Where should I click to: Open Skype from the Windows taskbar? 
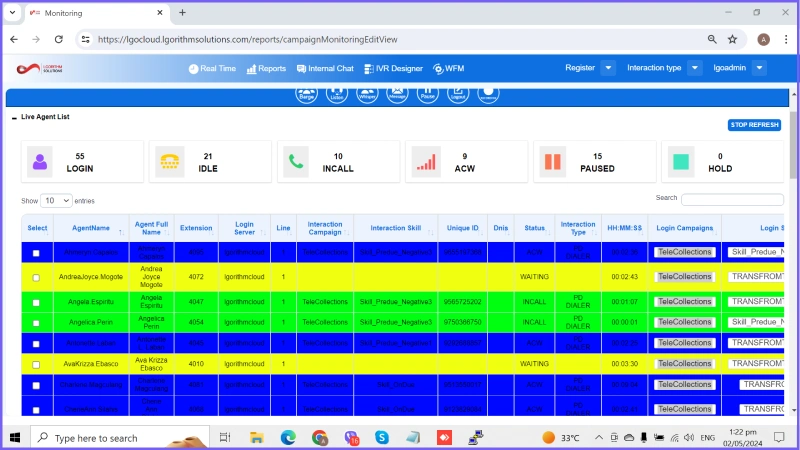tap(381, 437)
